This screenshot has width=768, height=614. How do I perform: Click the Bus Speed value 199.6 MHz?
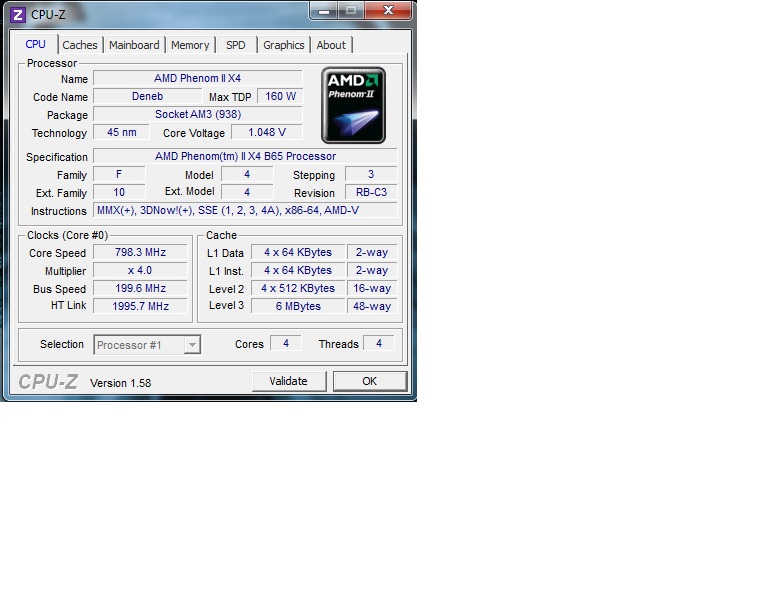pos(140,288)
